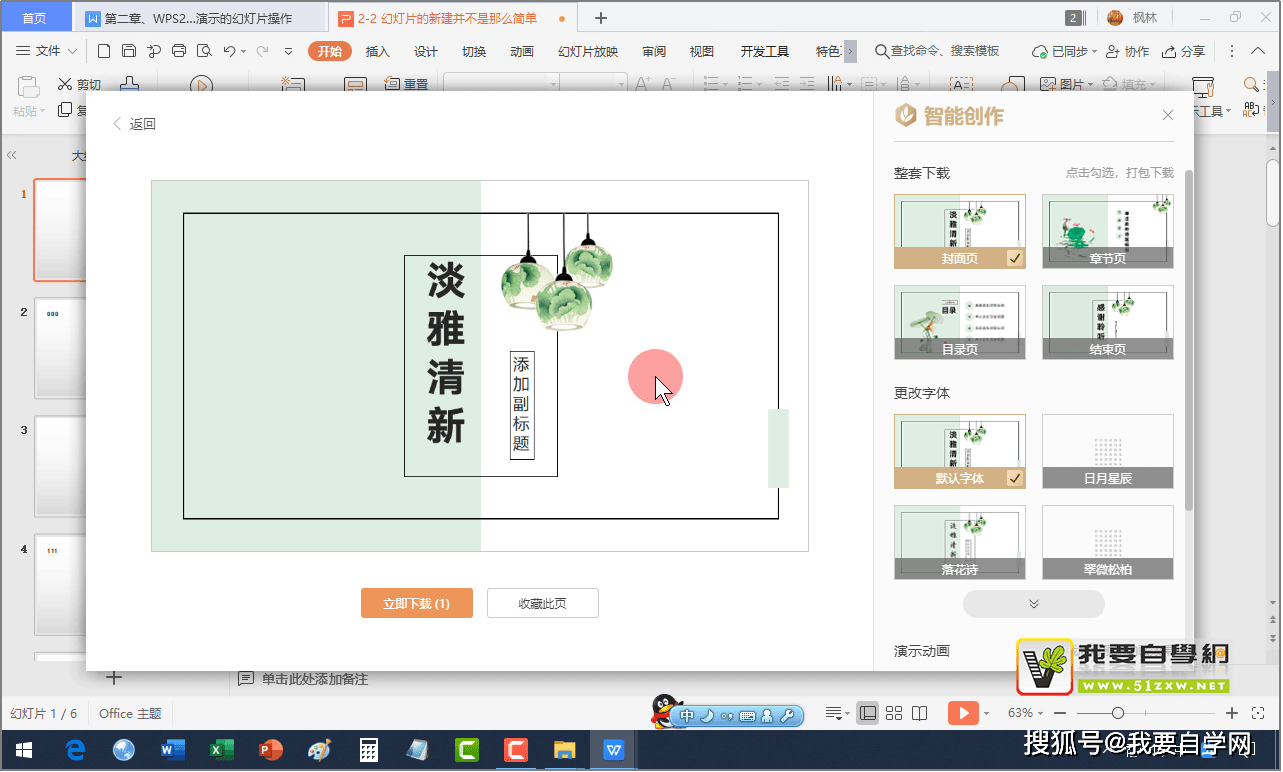Collapse the slide thumbnail pane
Viewport: 1283px width, 772px height.
12,155
